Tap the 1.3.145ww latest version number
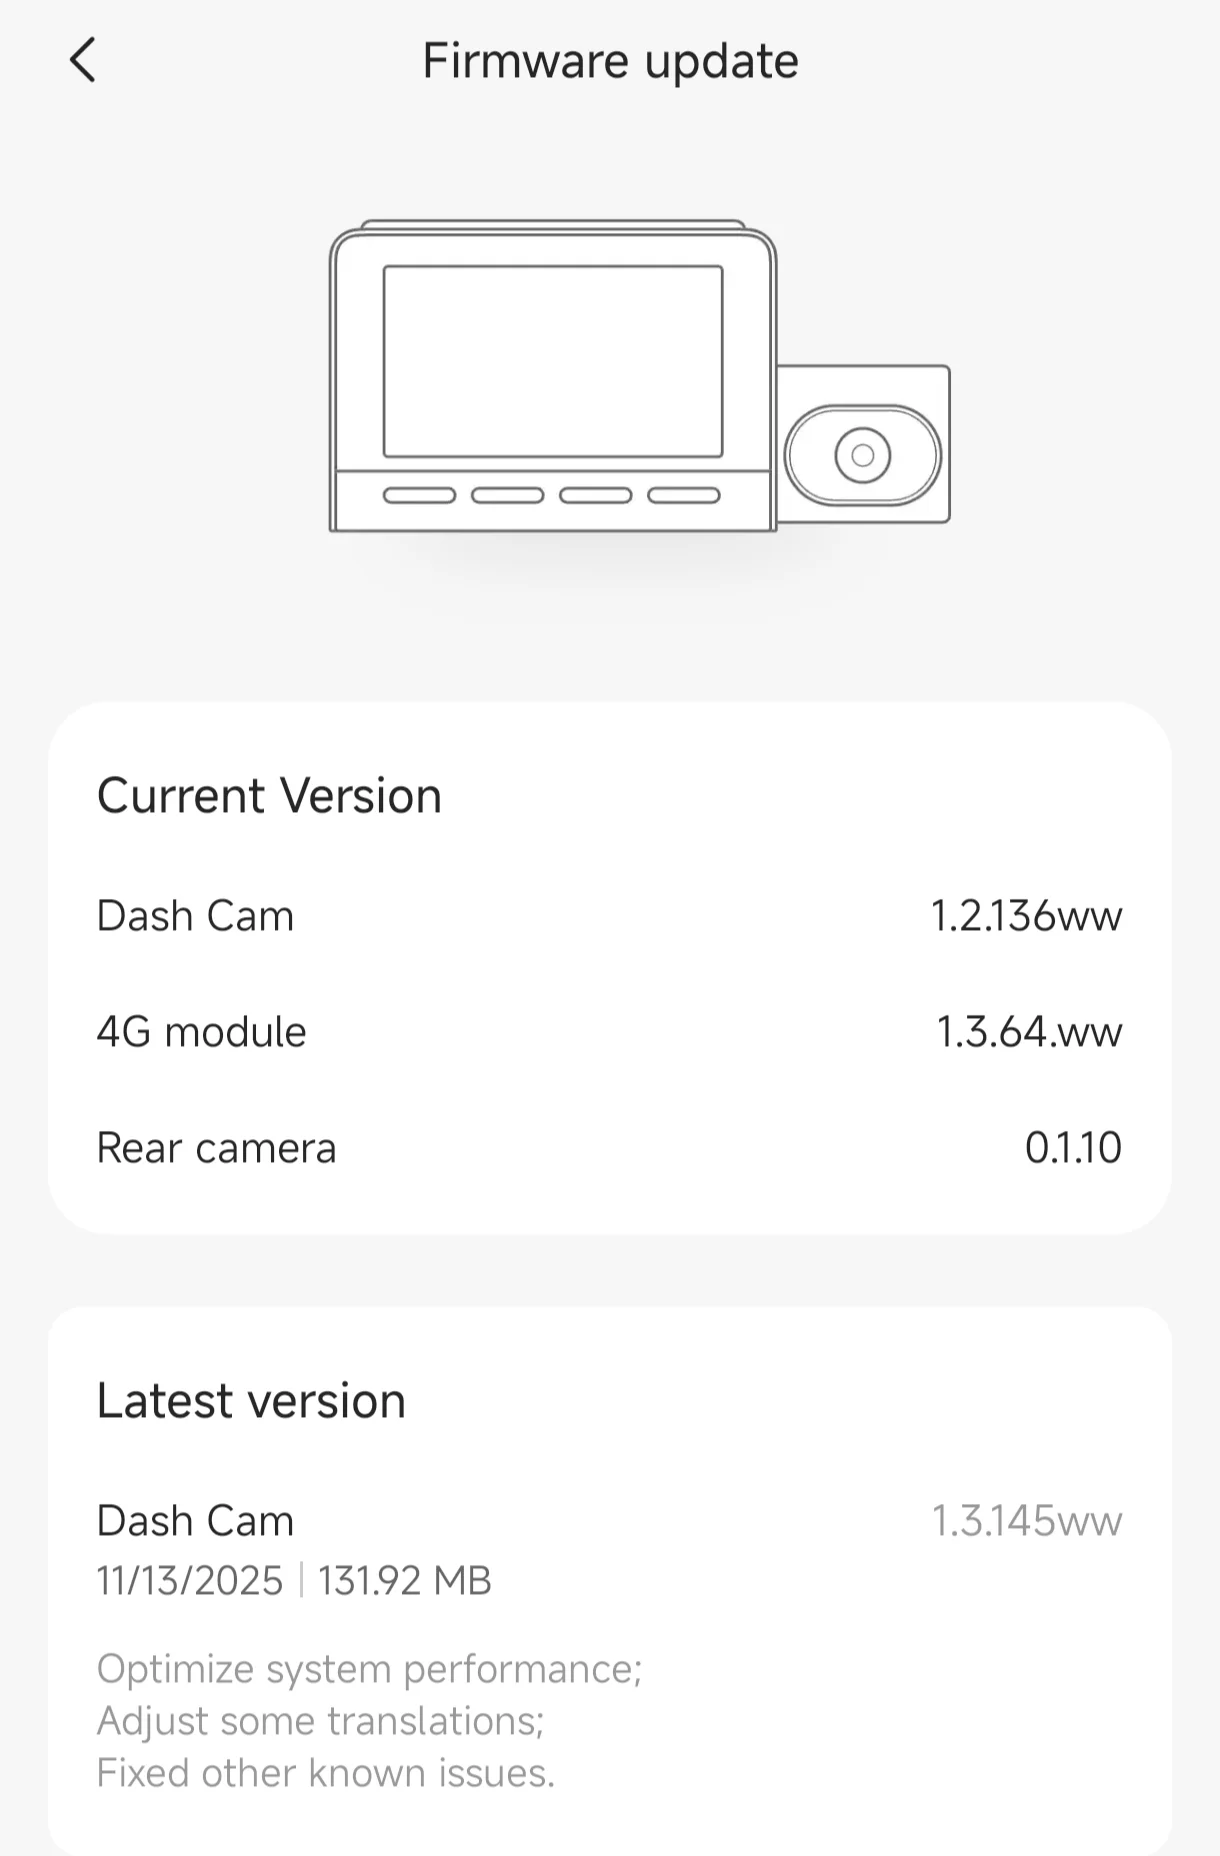 [x=1027, y=1521]
